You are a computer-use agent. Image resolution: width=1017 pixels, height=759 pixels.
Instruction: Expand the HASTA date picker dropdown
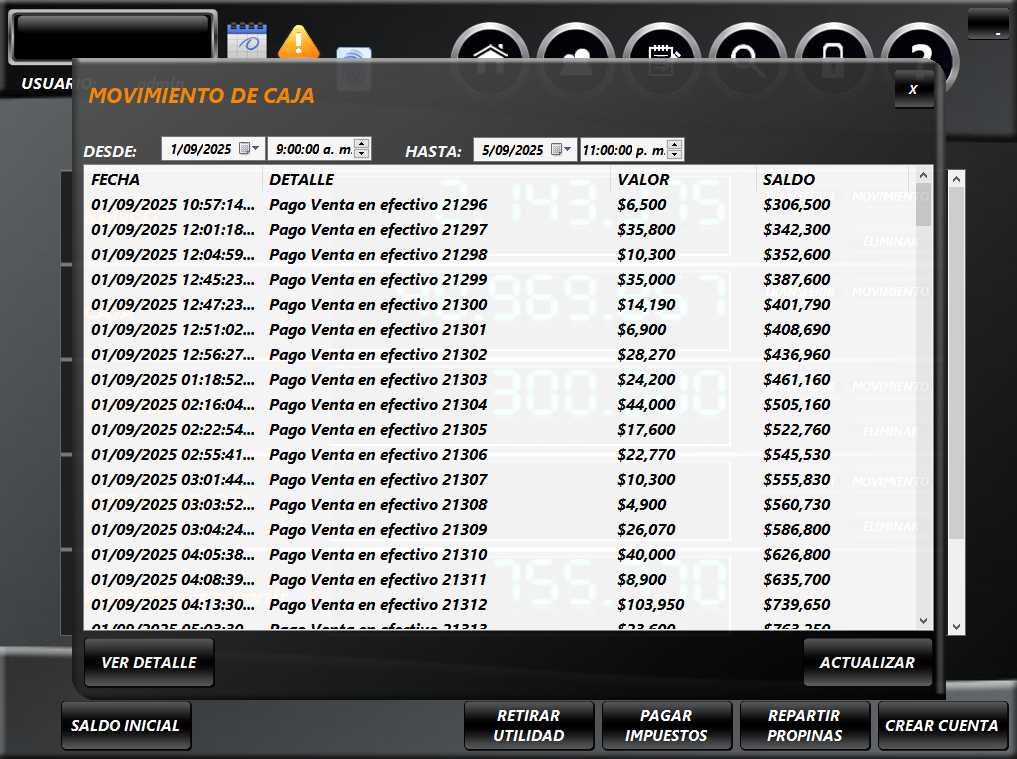point(562,150)
